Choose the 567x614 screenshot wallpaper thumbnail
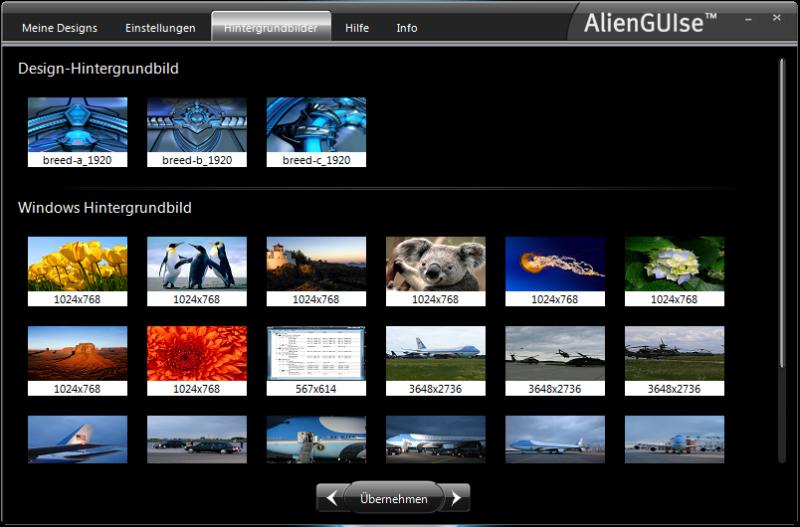Screen dimensions: 800x527 click(316, 353)
